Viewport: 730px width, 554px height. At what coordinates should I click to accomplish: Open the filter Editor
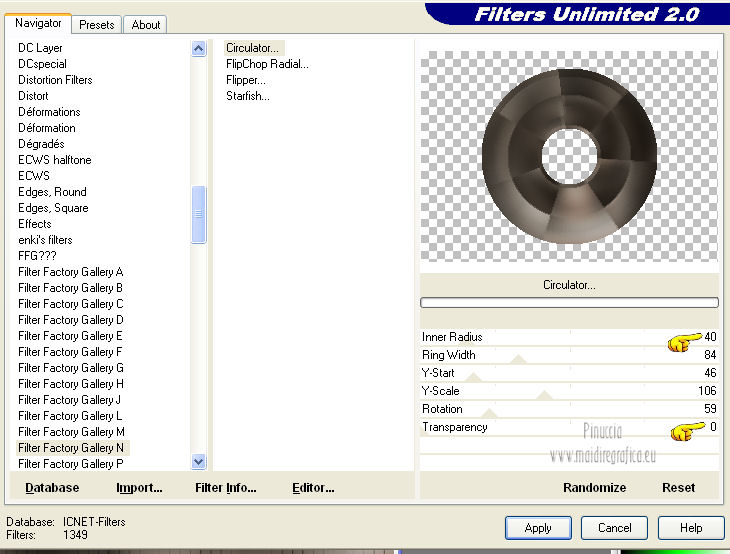tap(313, 488)
